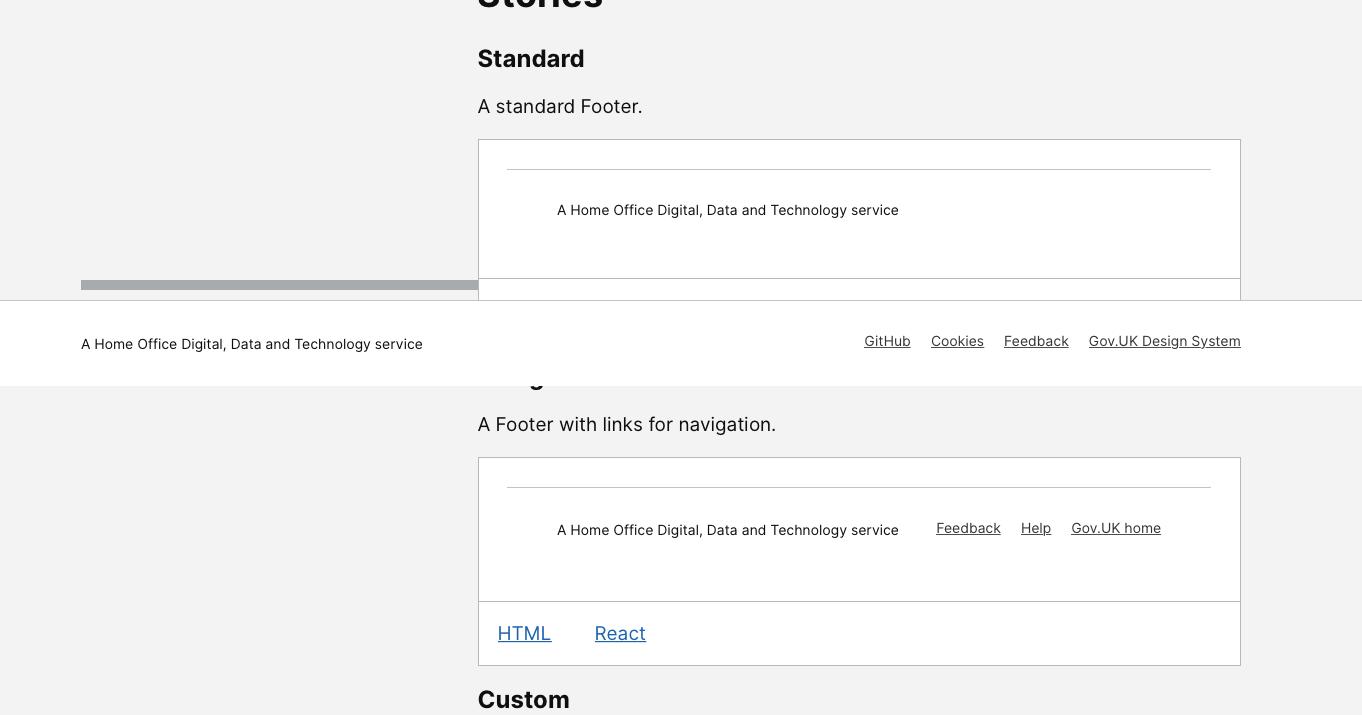The width and height of the screenshot is (1362, 715).
Task: Click the Custom section heading
Action: click(x=523, y=699)
